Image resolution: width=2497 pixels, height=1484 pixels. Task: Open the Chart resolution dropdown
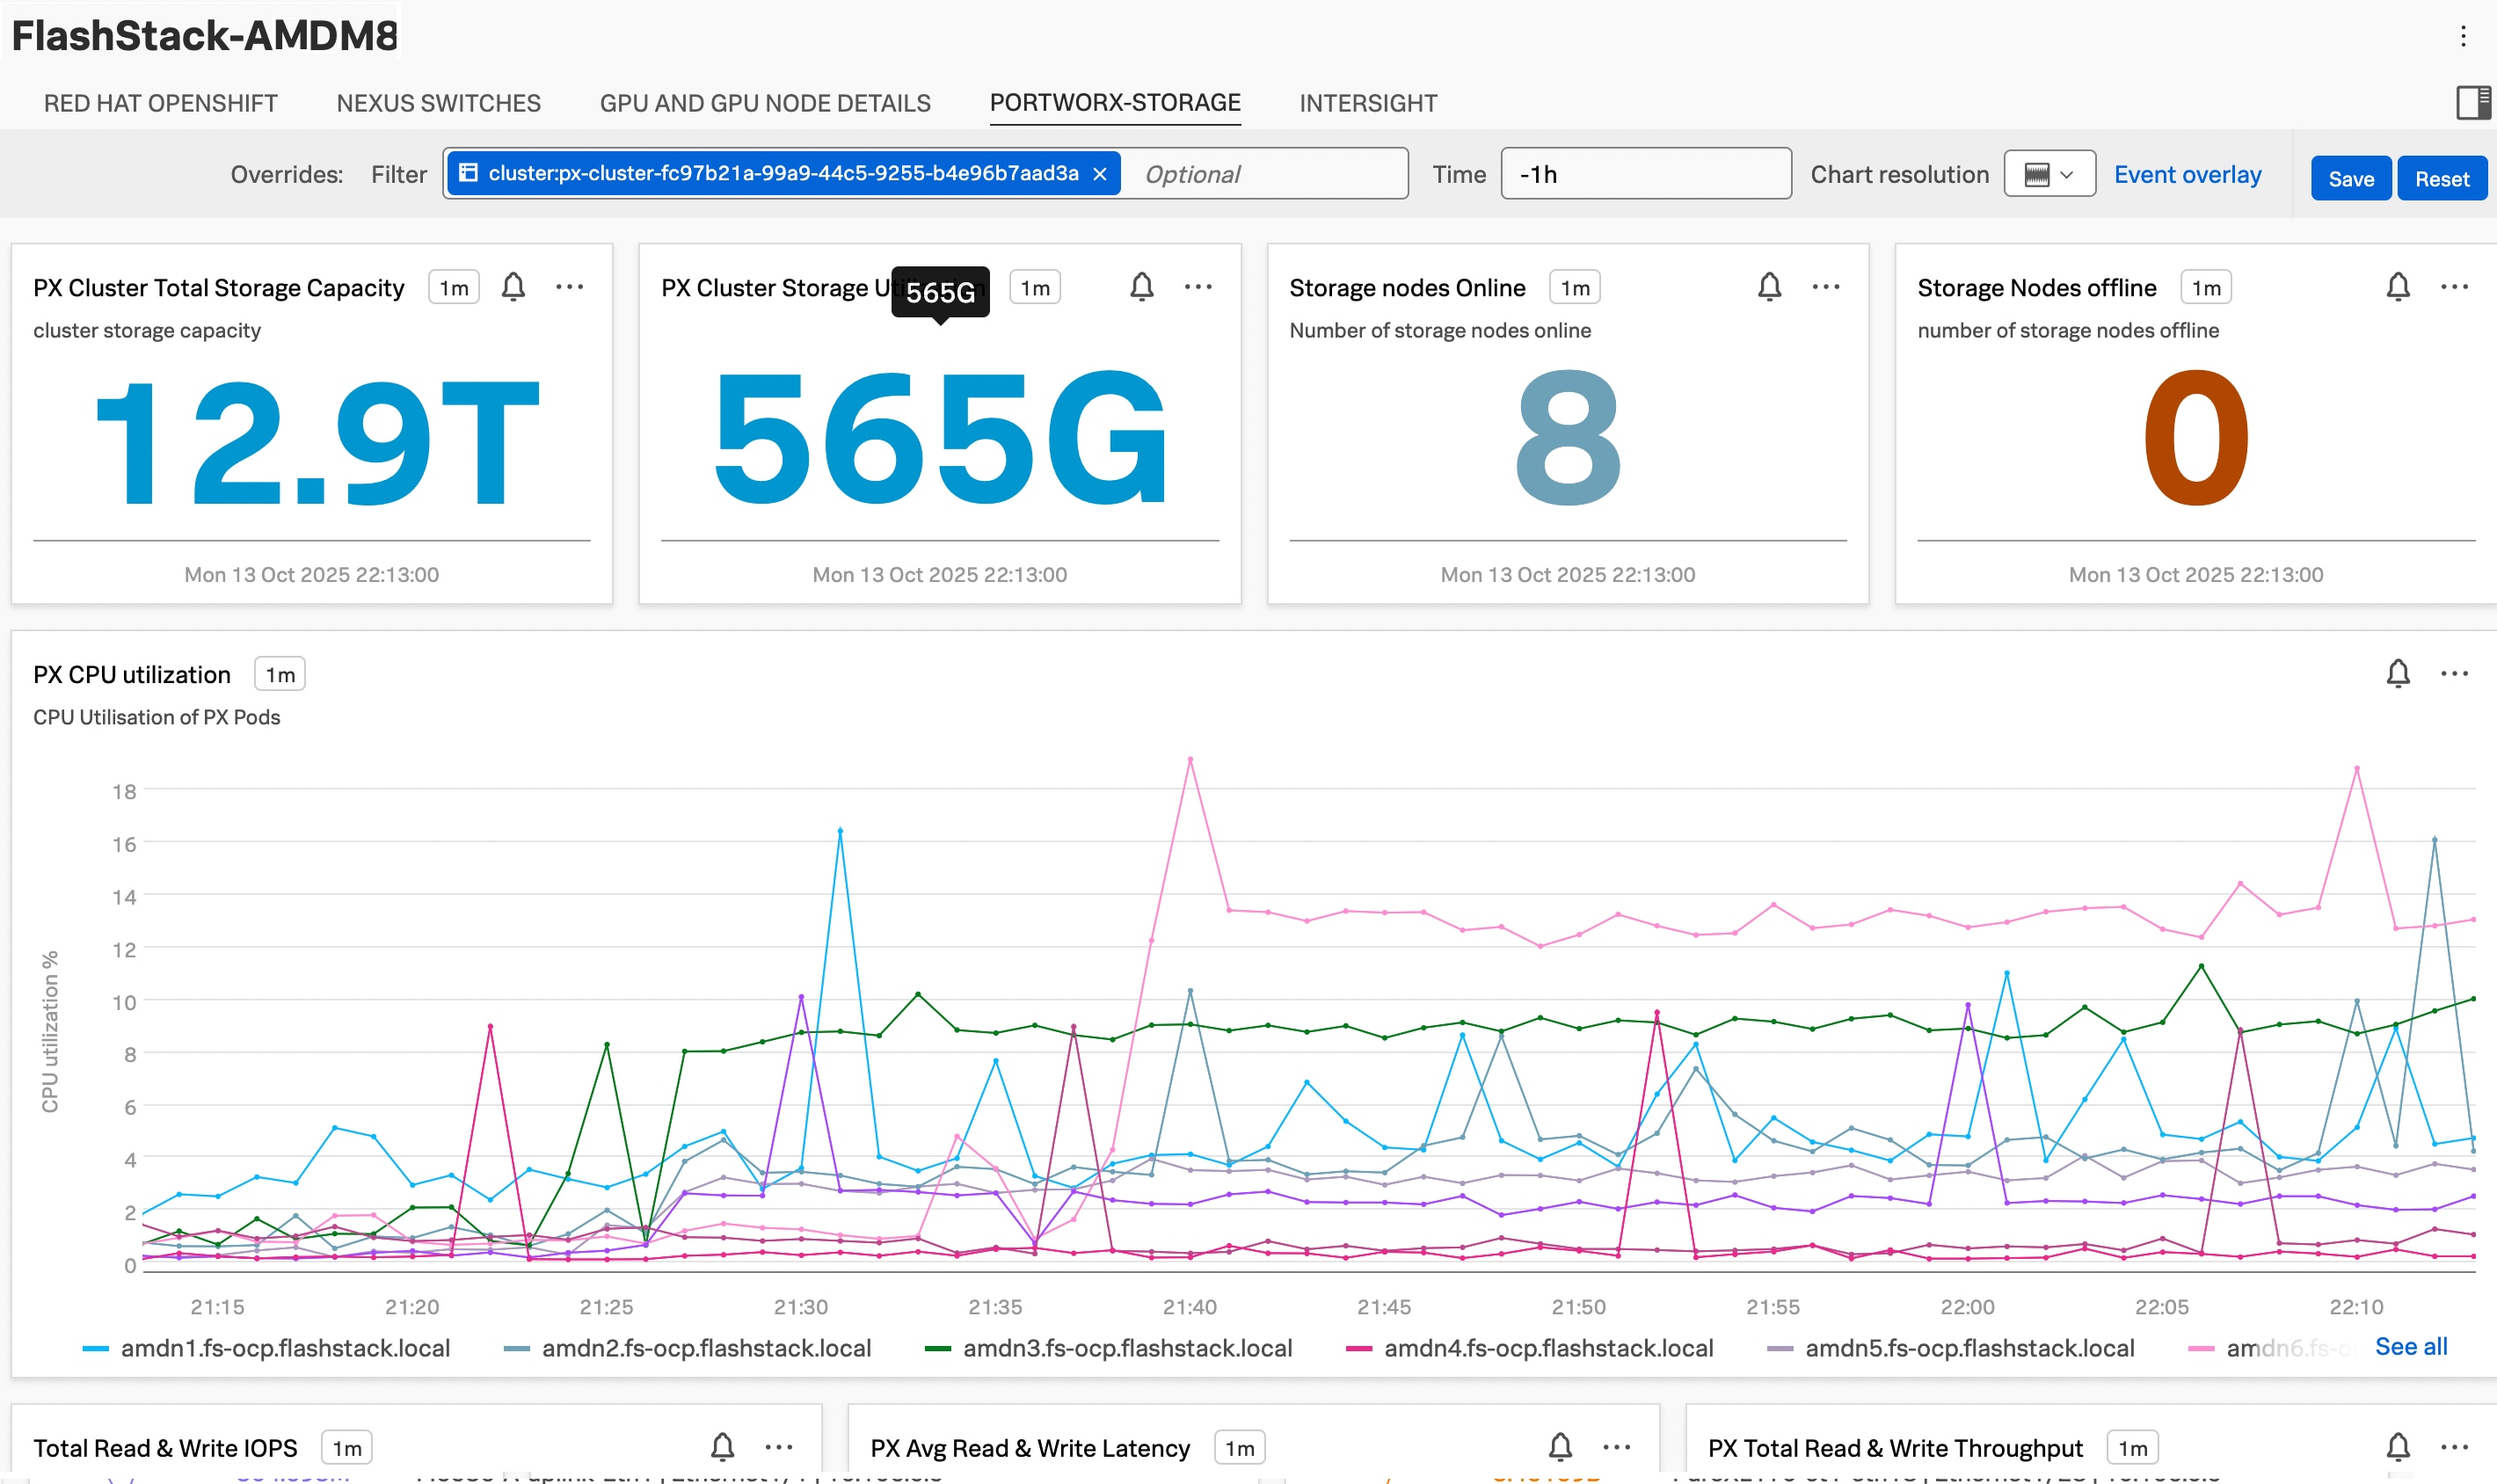click(2049, 174)
